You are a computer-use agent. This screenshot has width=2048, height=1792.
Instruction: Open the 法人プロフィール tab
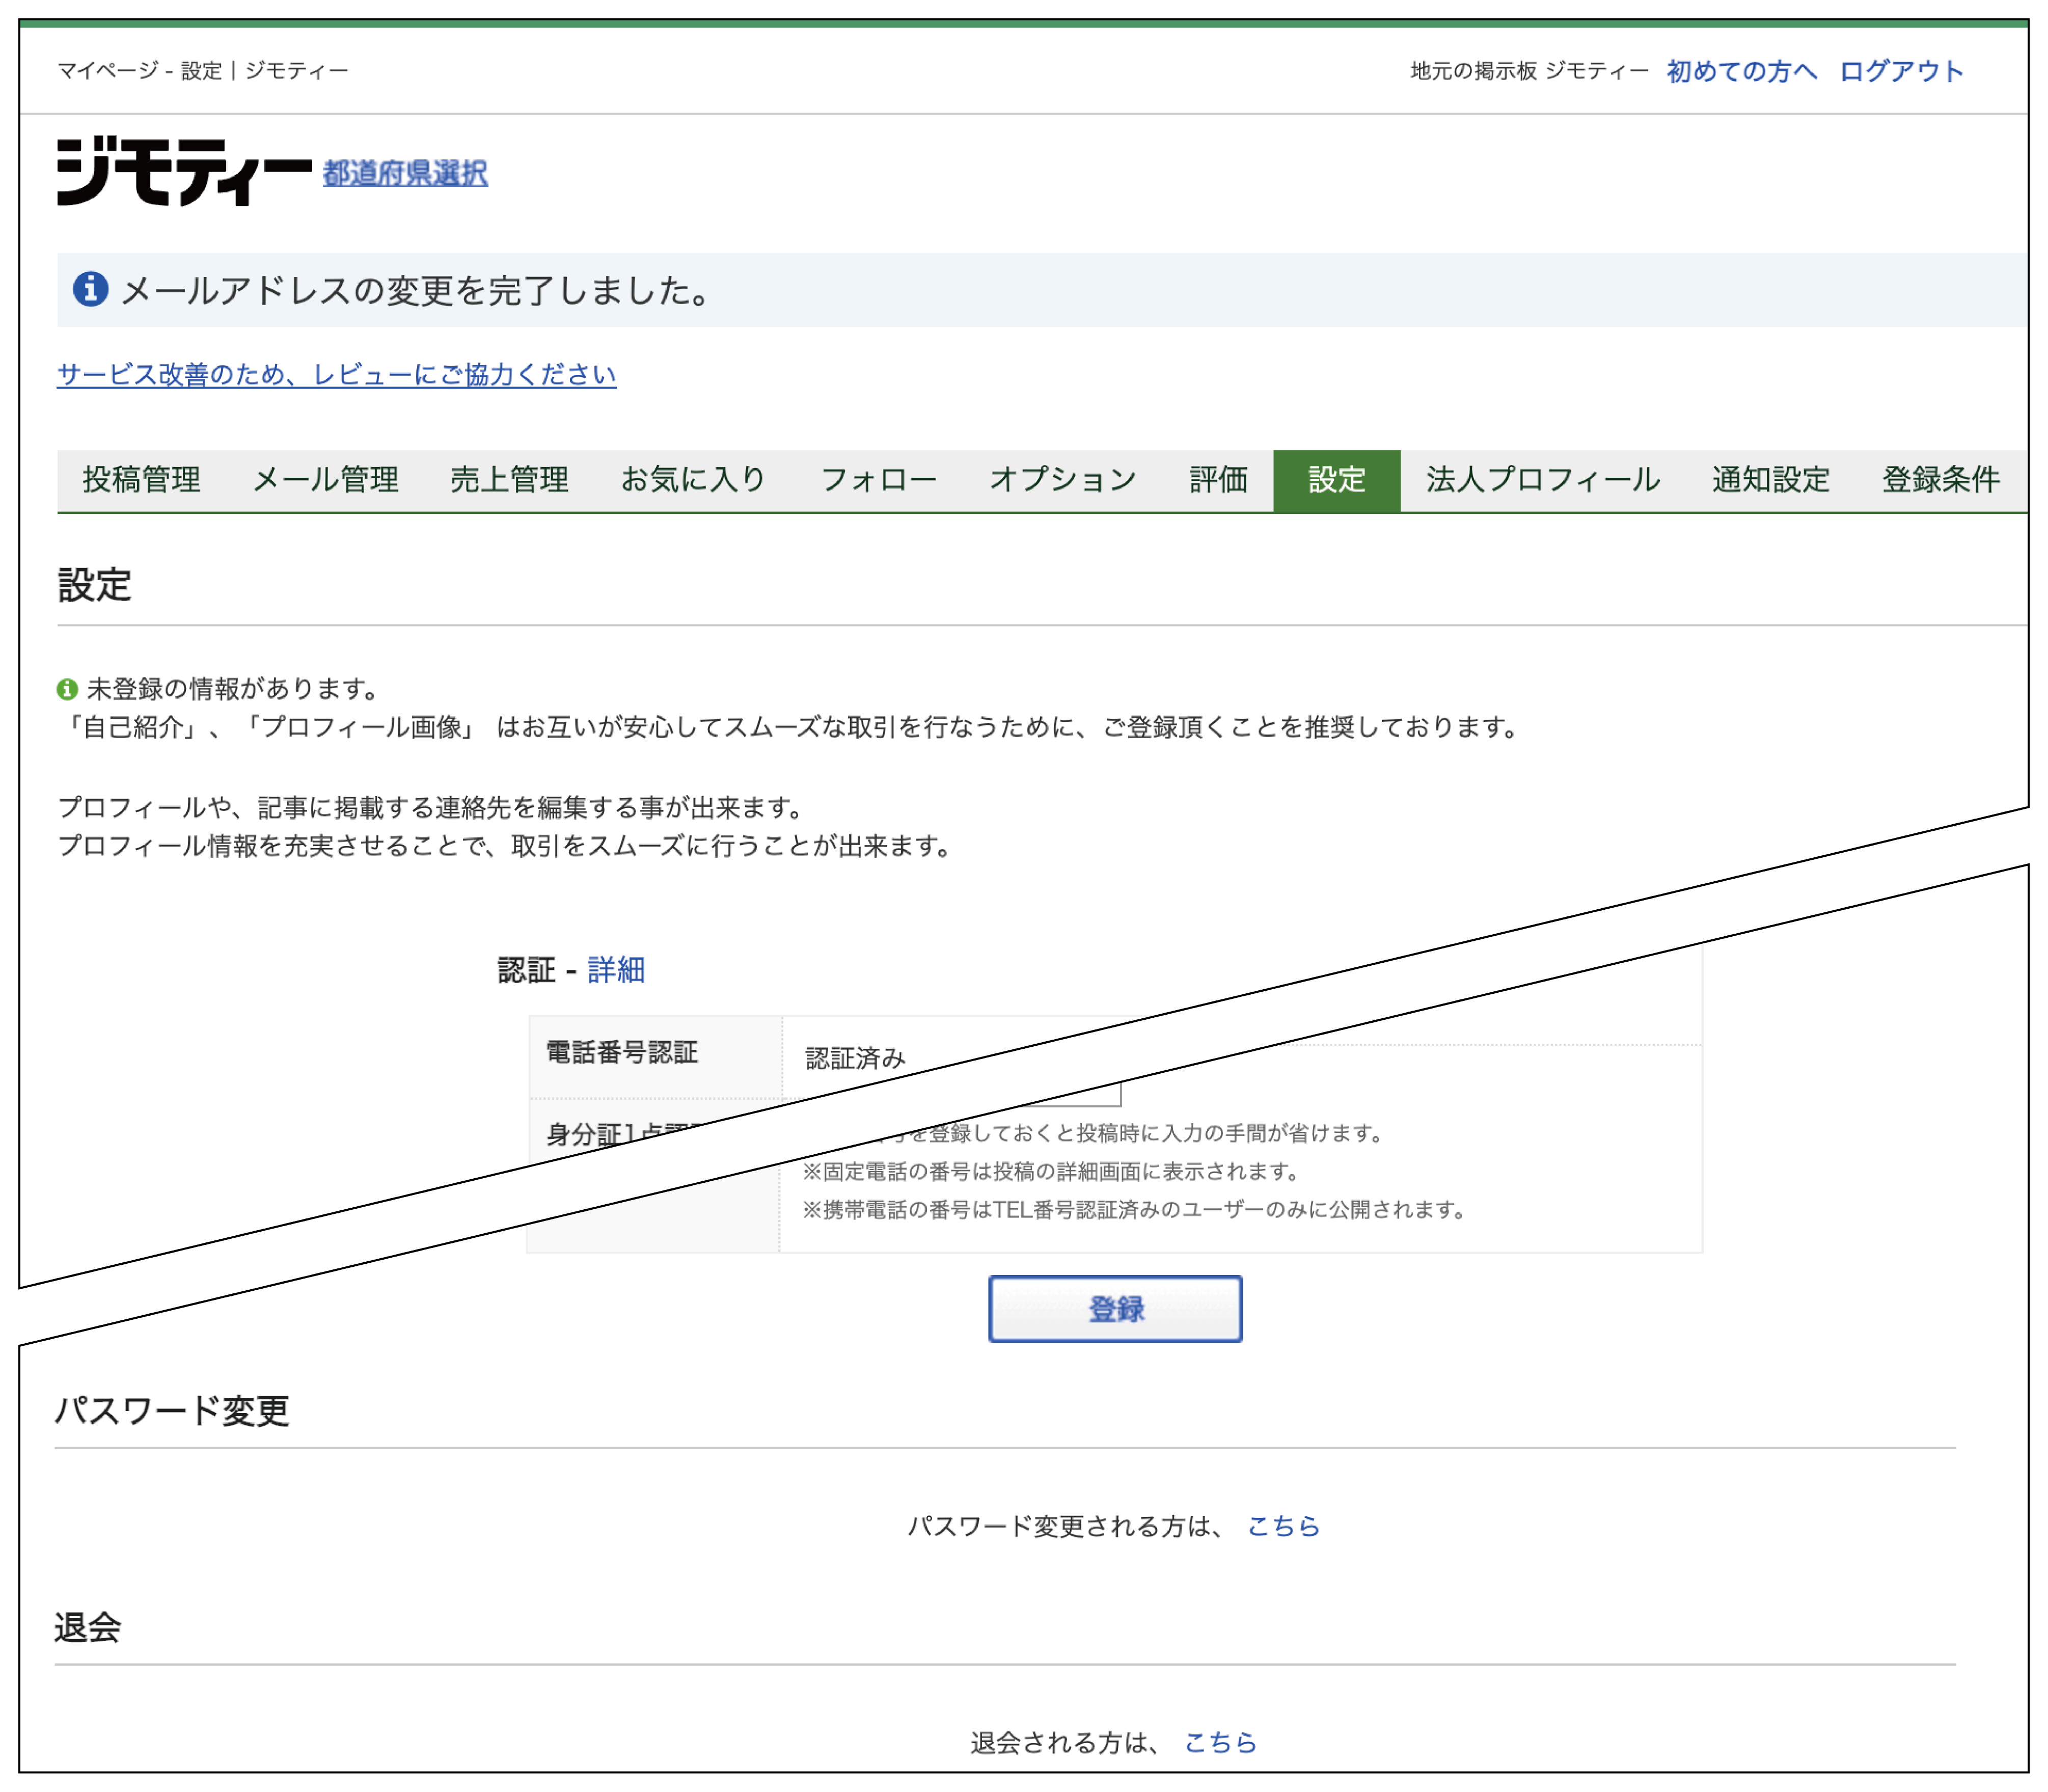1542,480
